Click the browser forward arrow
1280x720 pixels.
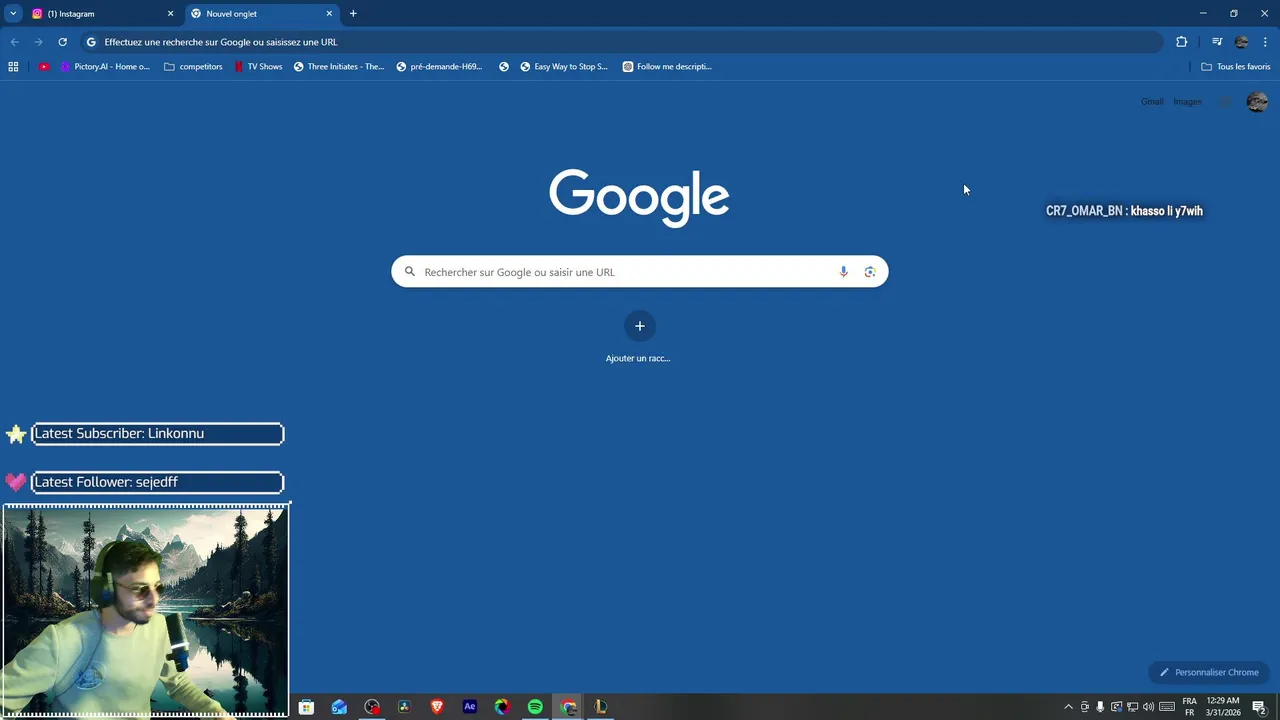[x=38, y=42]
